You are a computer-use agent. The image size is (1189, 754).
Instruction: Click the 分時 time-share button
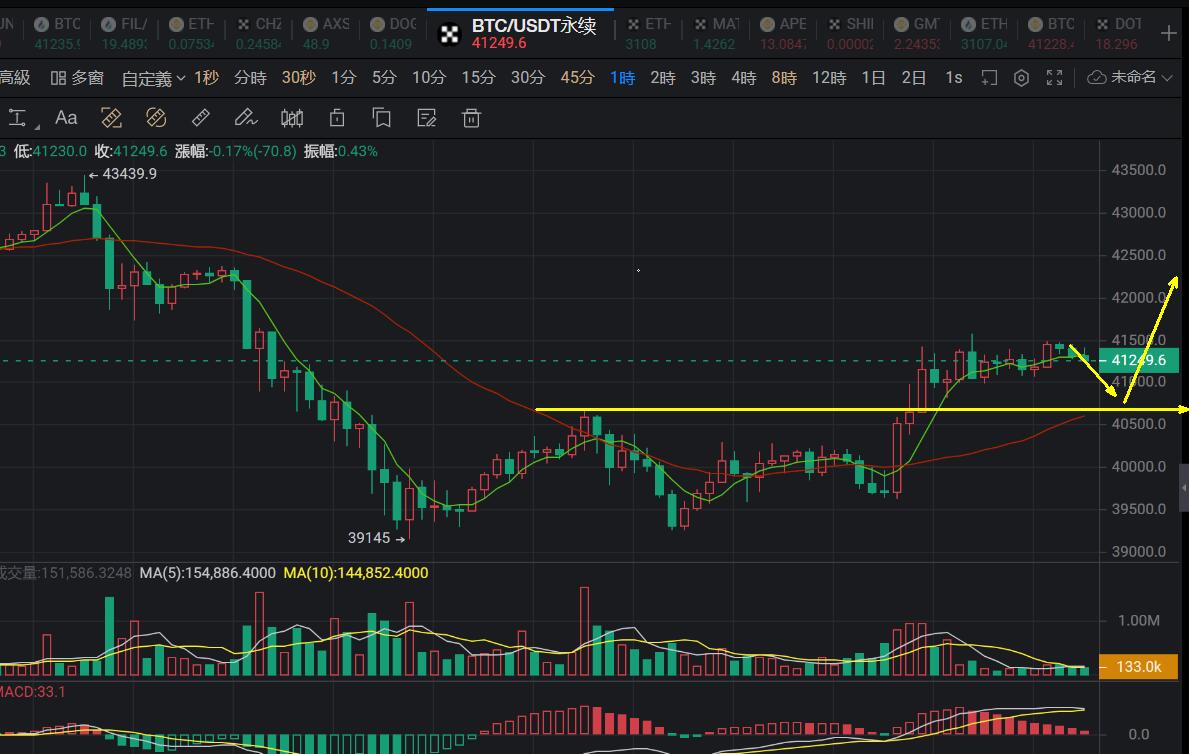pos(250,78)
